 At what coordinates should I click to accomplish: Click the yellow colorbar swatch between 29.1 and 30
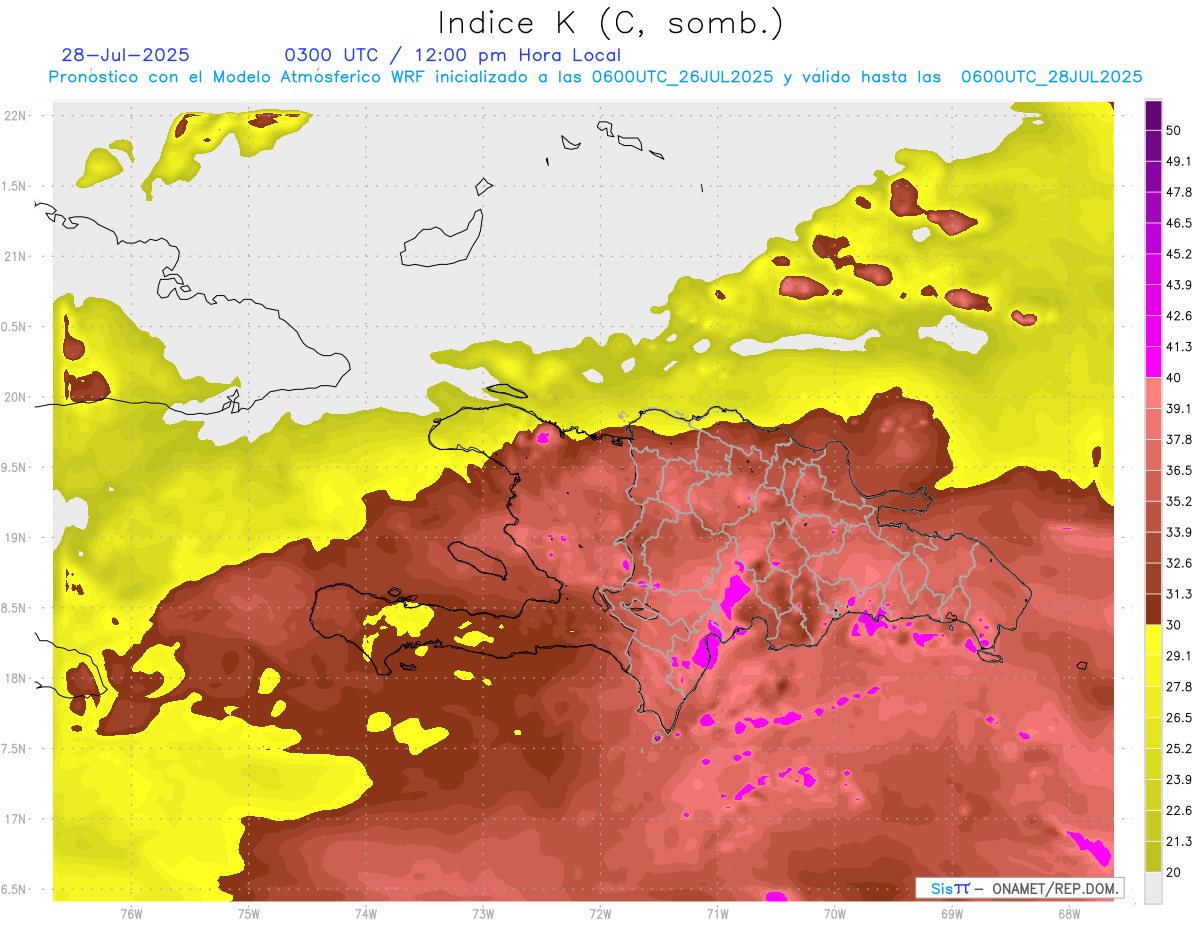pyautogui.click(x=1153, y=641)
